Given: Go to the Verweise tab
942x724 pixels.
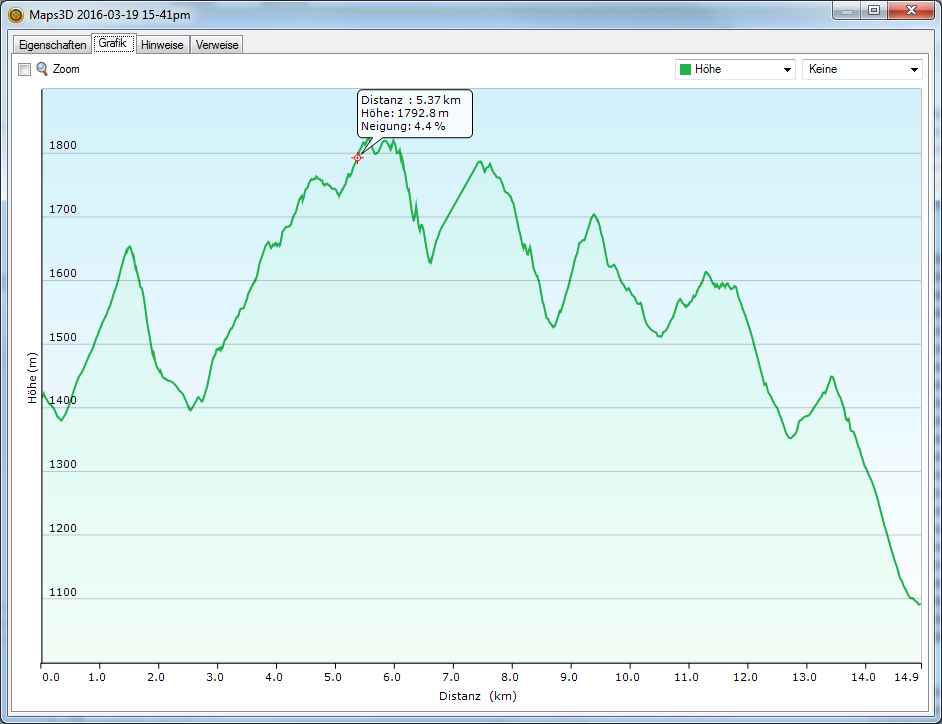Looking at the screenshot, I should click(216, 45).
